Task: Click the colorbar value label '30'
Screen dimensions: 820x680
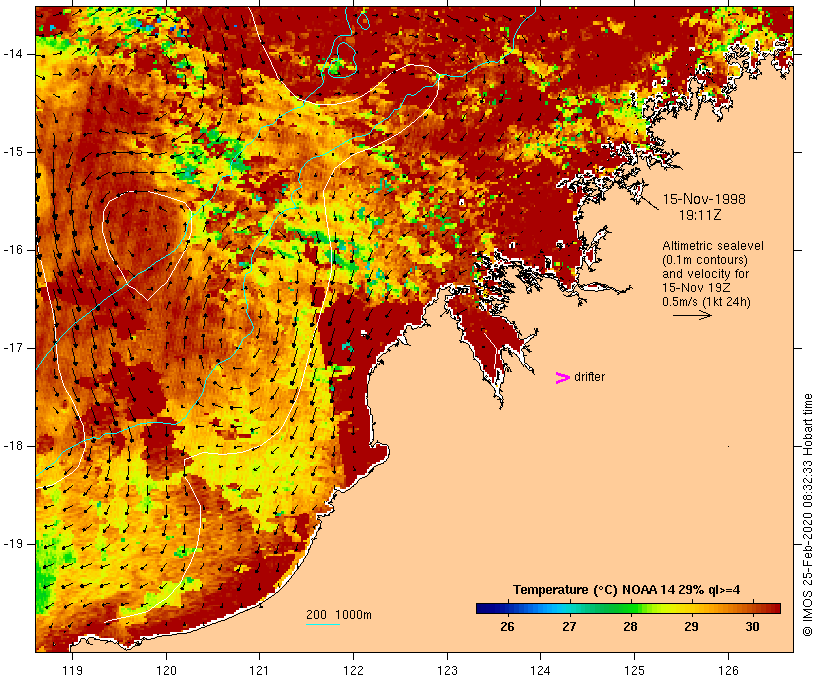Action: [x=752, y=626]
